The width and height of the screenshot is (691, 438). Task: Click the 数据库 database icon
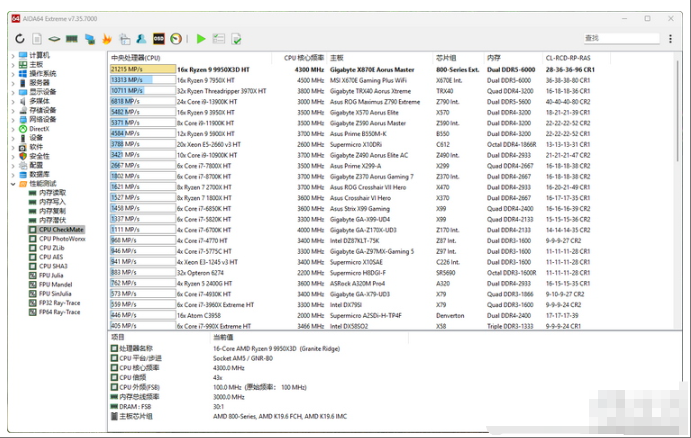tap(23, 174)
